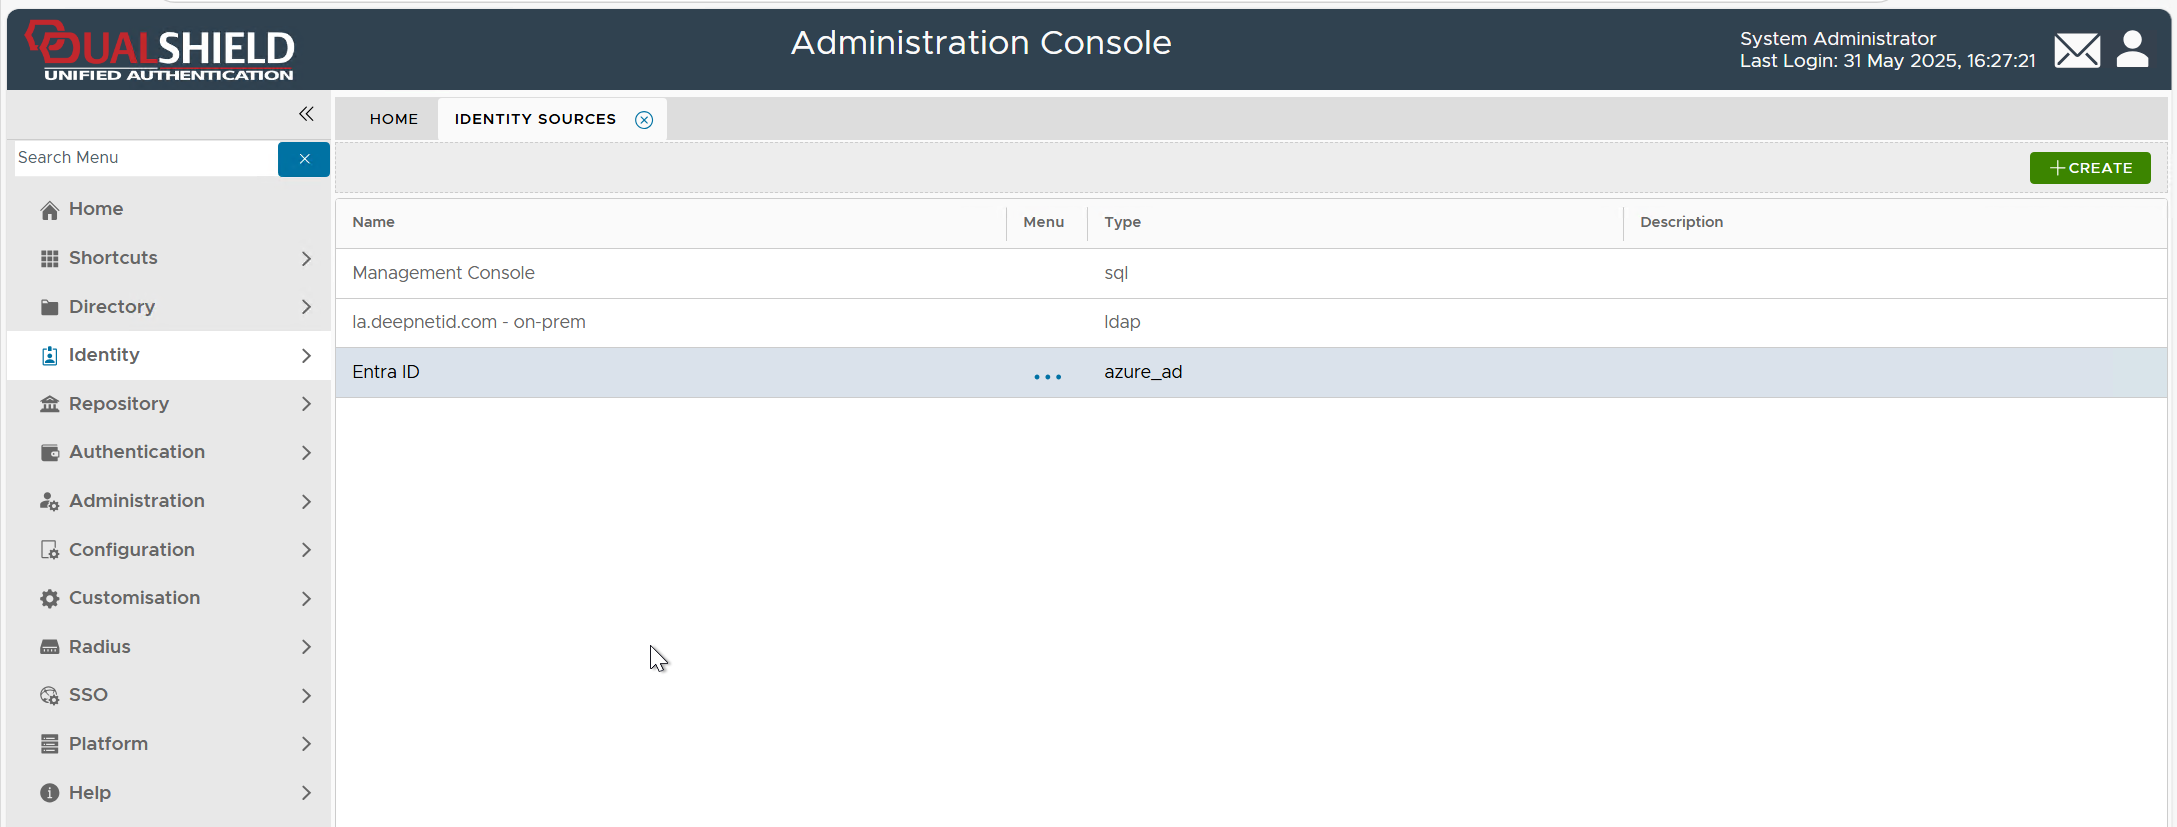Collapse the sidebar with double-chevron icon
Image resolution: width=2177 pixels, height=827 pixels.
(x=306, y=114)
